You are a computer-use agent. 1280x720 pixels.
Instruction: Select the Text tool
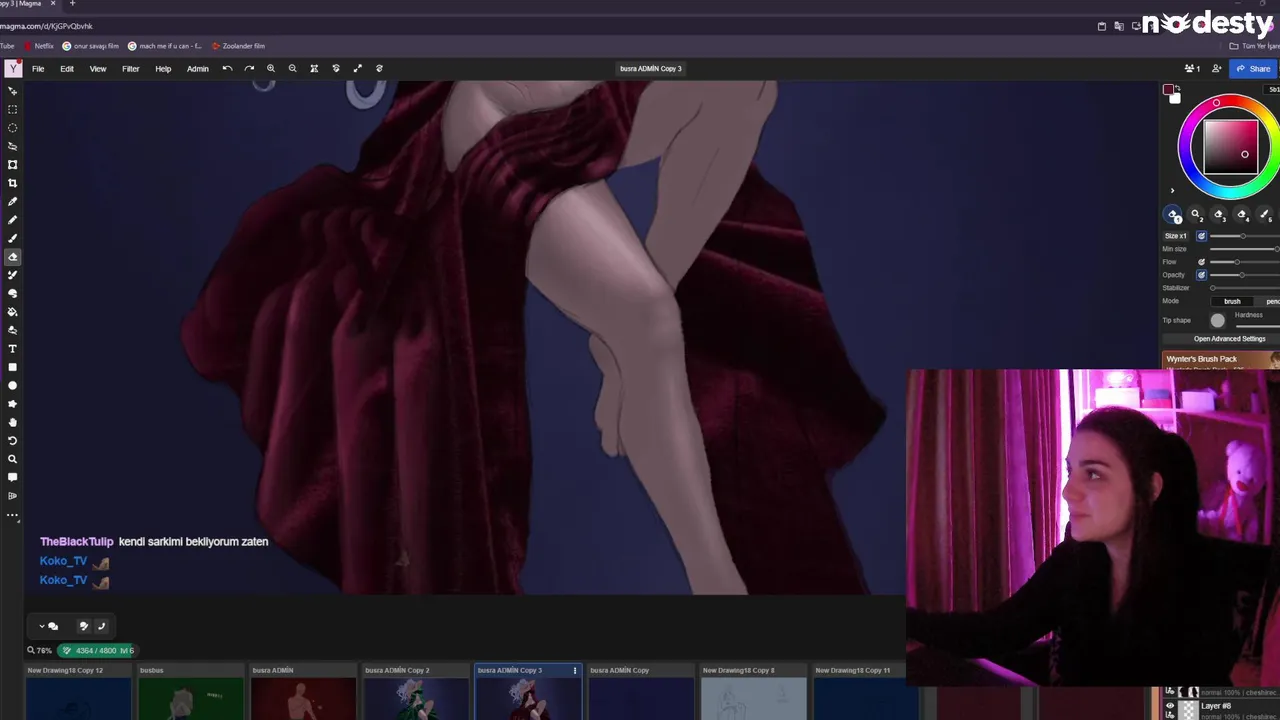click(13, 349)
